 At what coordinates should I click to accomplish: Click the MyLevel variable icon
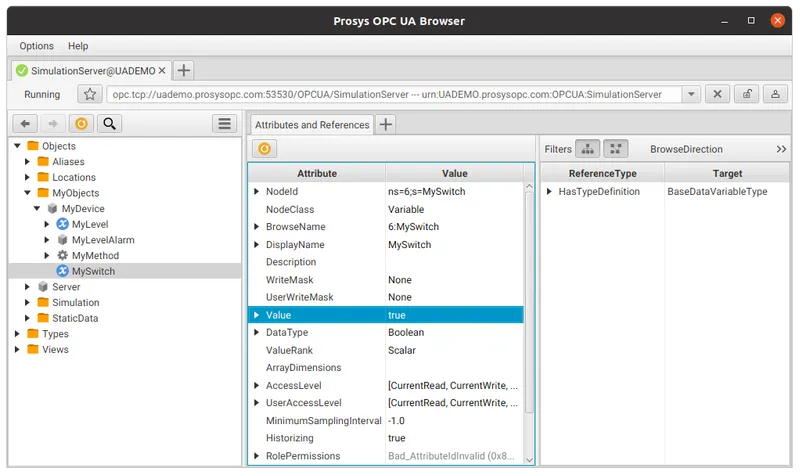click(x=62, y=224)
